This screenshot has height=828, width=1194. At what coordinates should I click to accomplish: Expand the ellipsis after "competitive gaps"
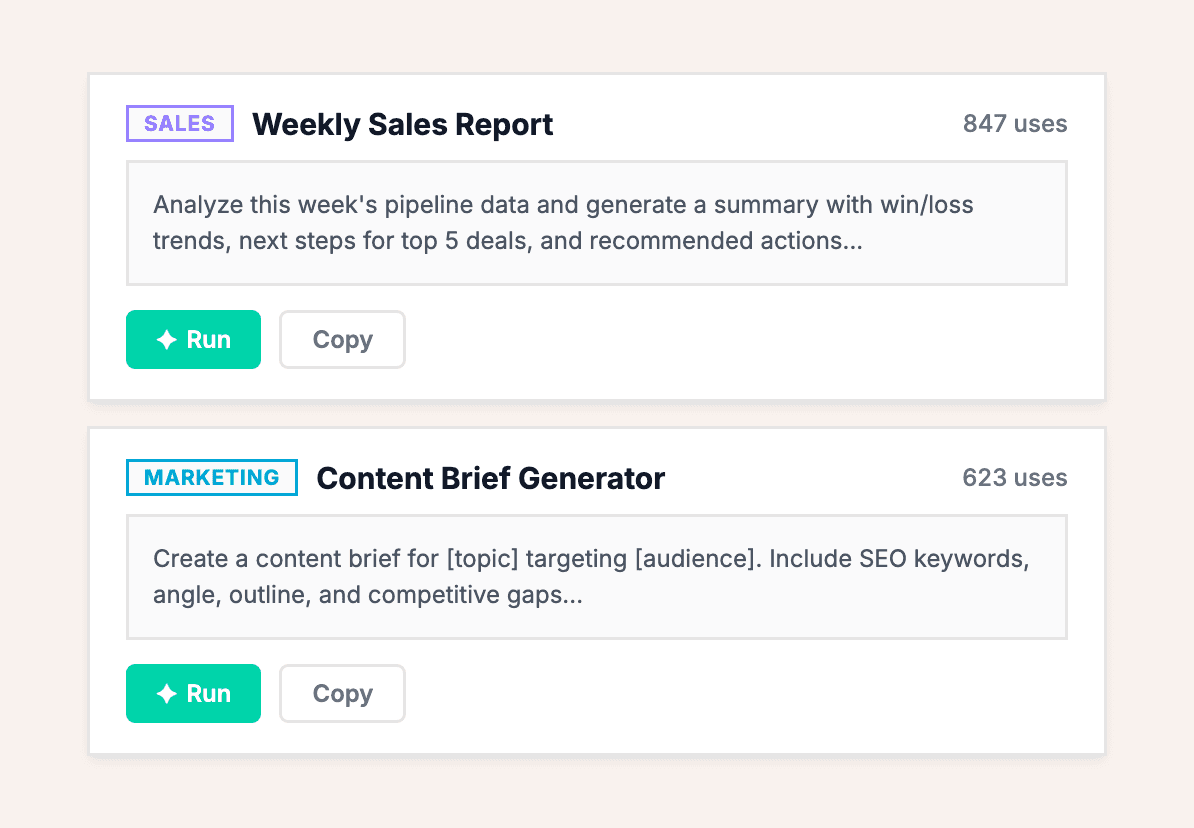(574, 596)
